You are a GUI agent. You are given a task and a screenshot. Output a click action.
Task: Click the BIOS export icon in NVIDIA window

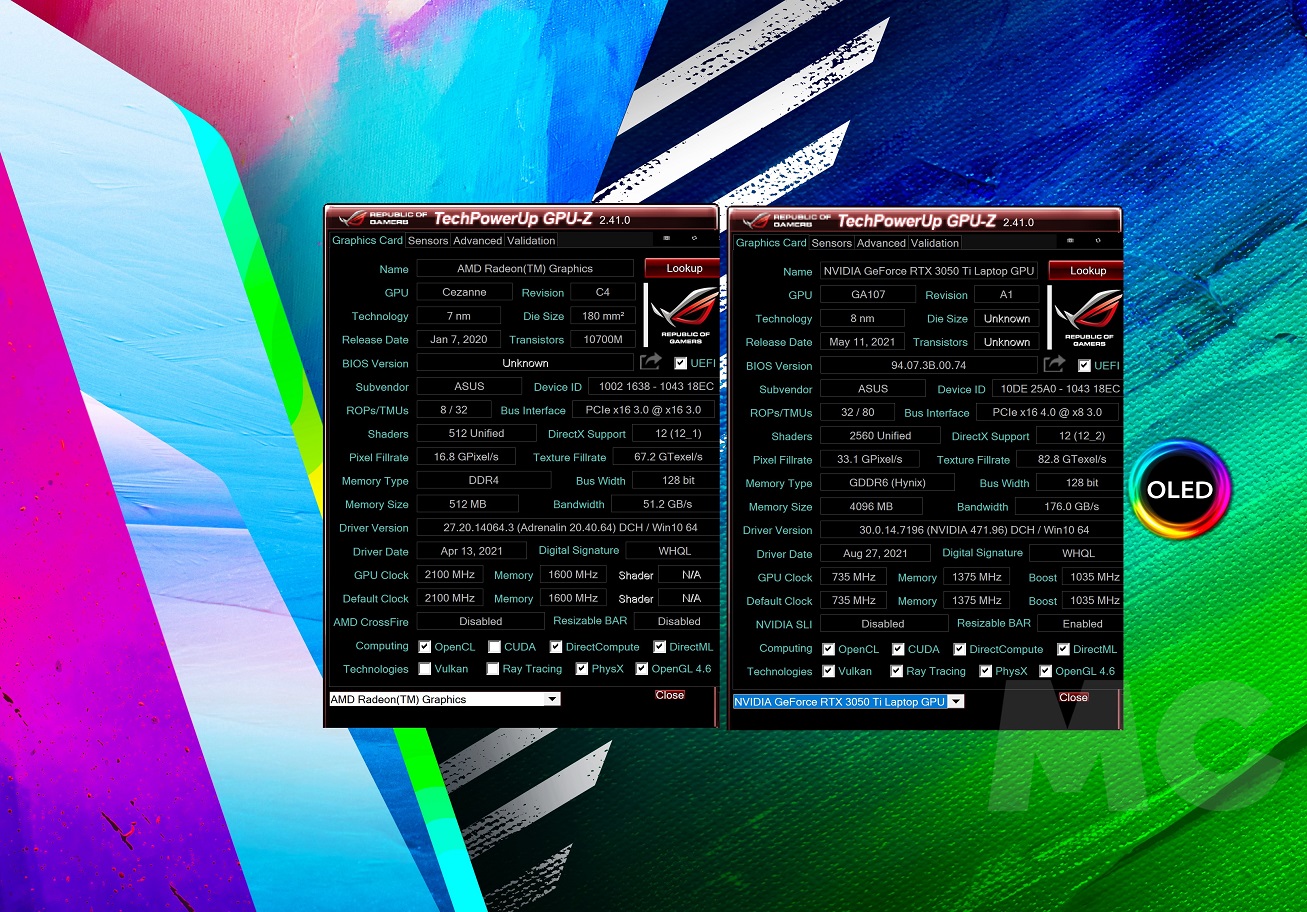[x=1055, y=365]
